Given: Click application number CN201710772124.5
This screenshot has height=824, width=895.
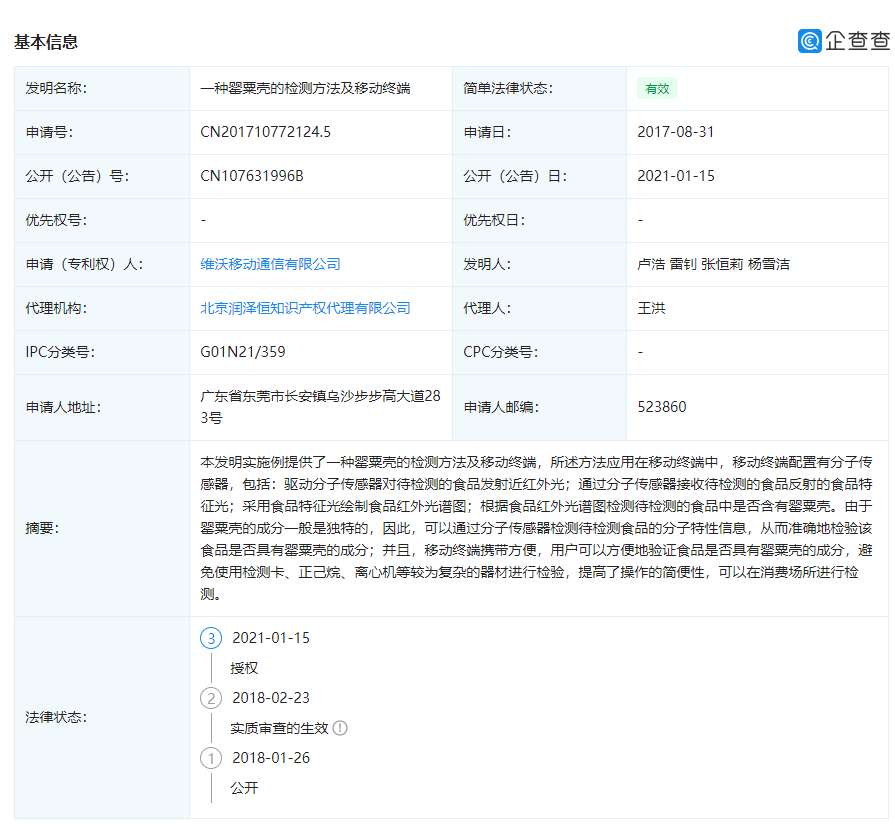Looking at the screenshot, I should 265,132.
